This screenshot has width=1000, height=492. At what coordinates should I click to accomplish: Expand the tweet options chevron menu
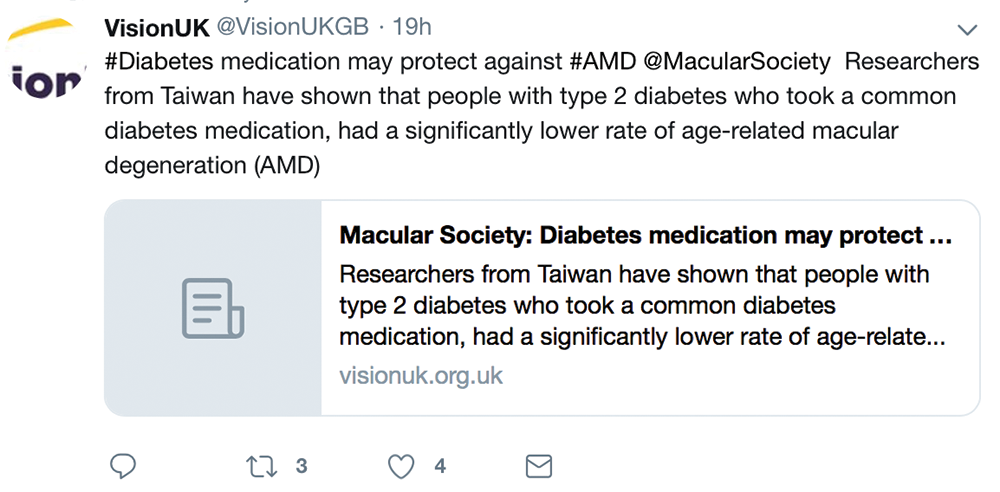click(967, 28)
